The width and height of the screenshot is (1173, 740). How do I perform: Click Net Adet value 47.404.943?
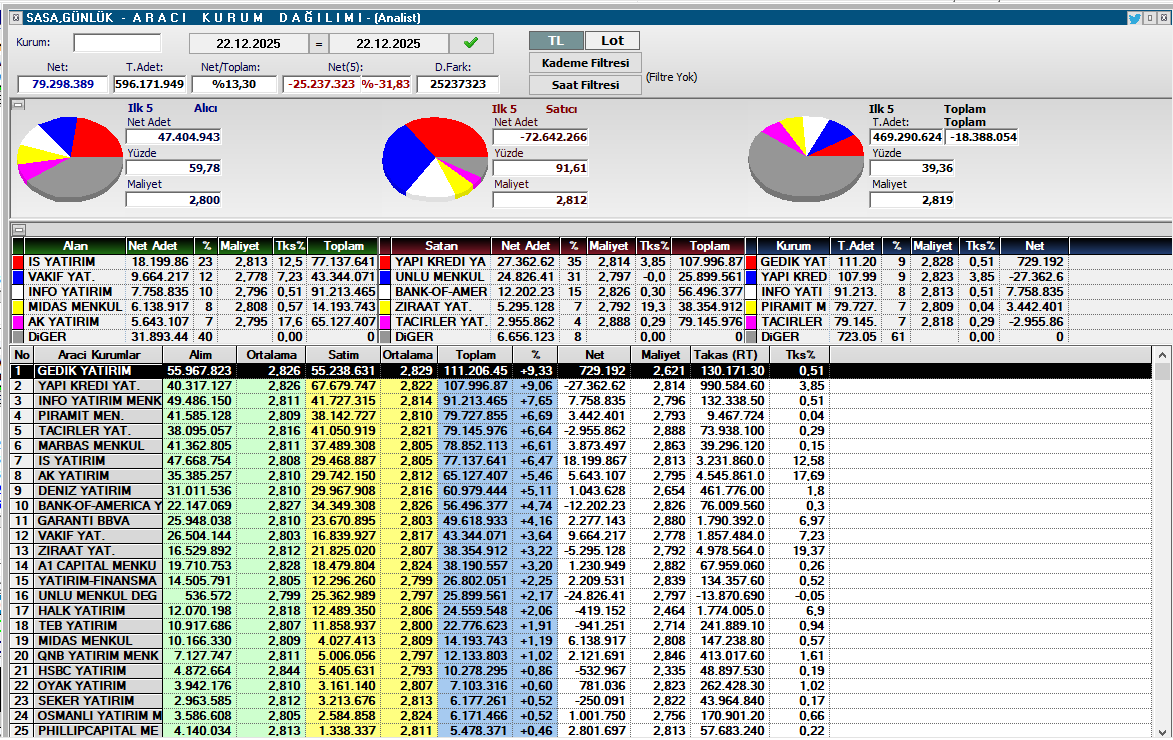(x=174, y=137)
